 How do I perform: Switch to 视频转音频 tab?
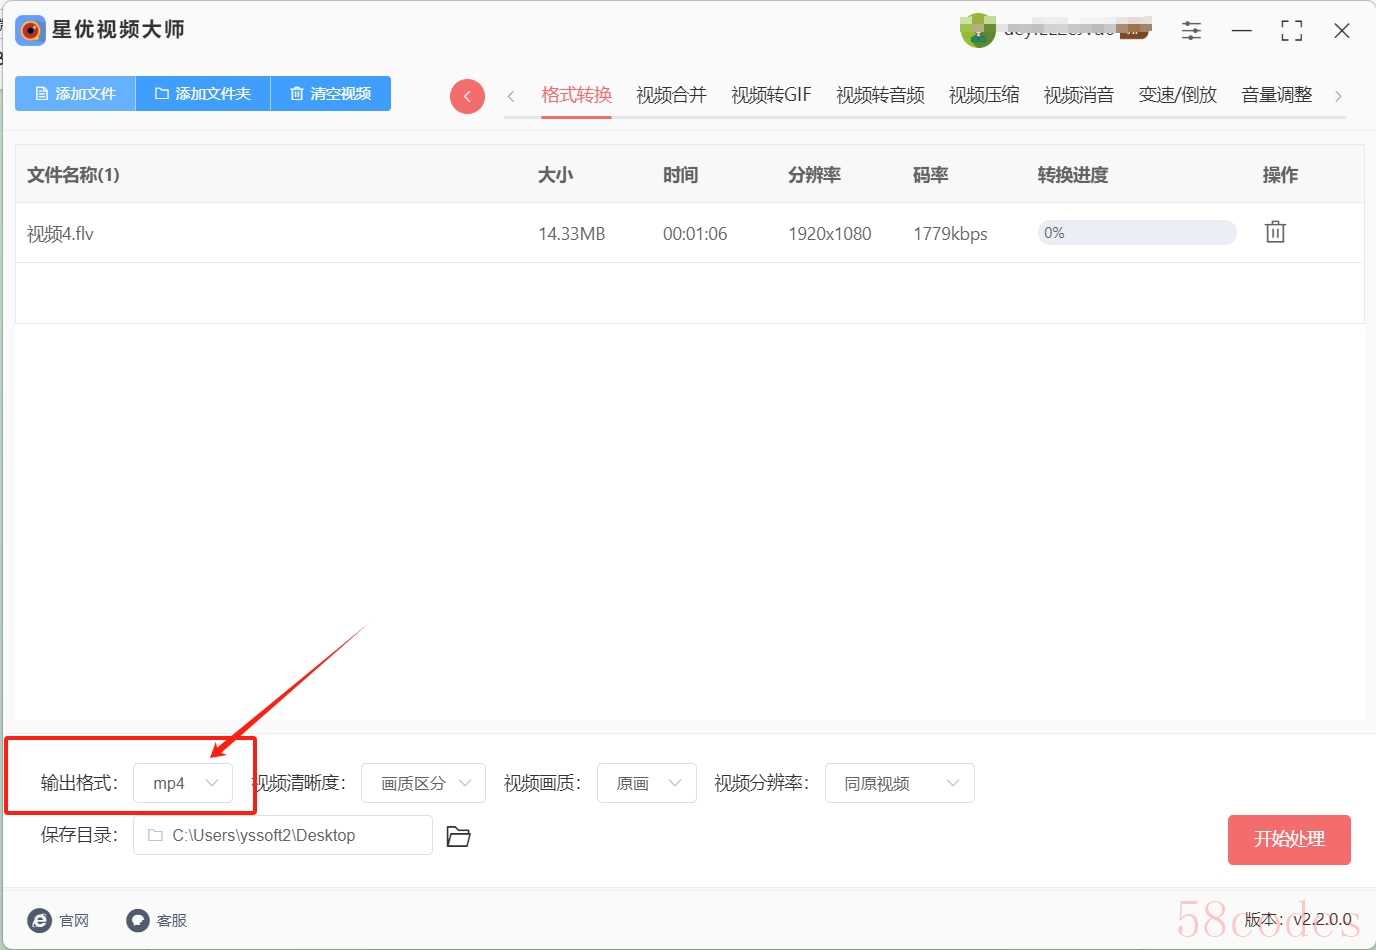880,95
